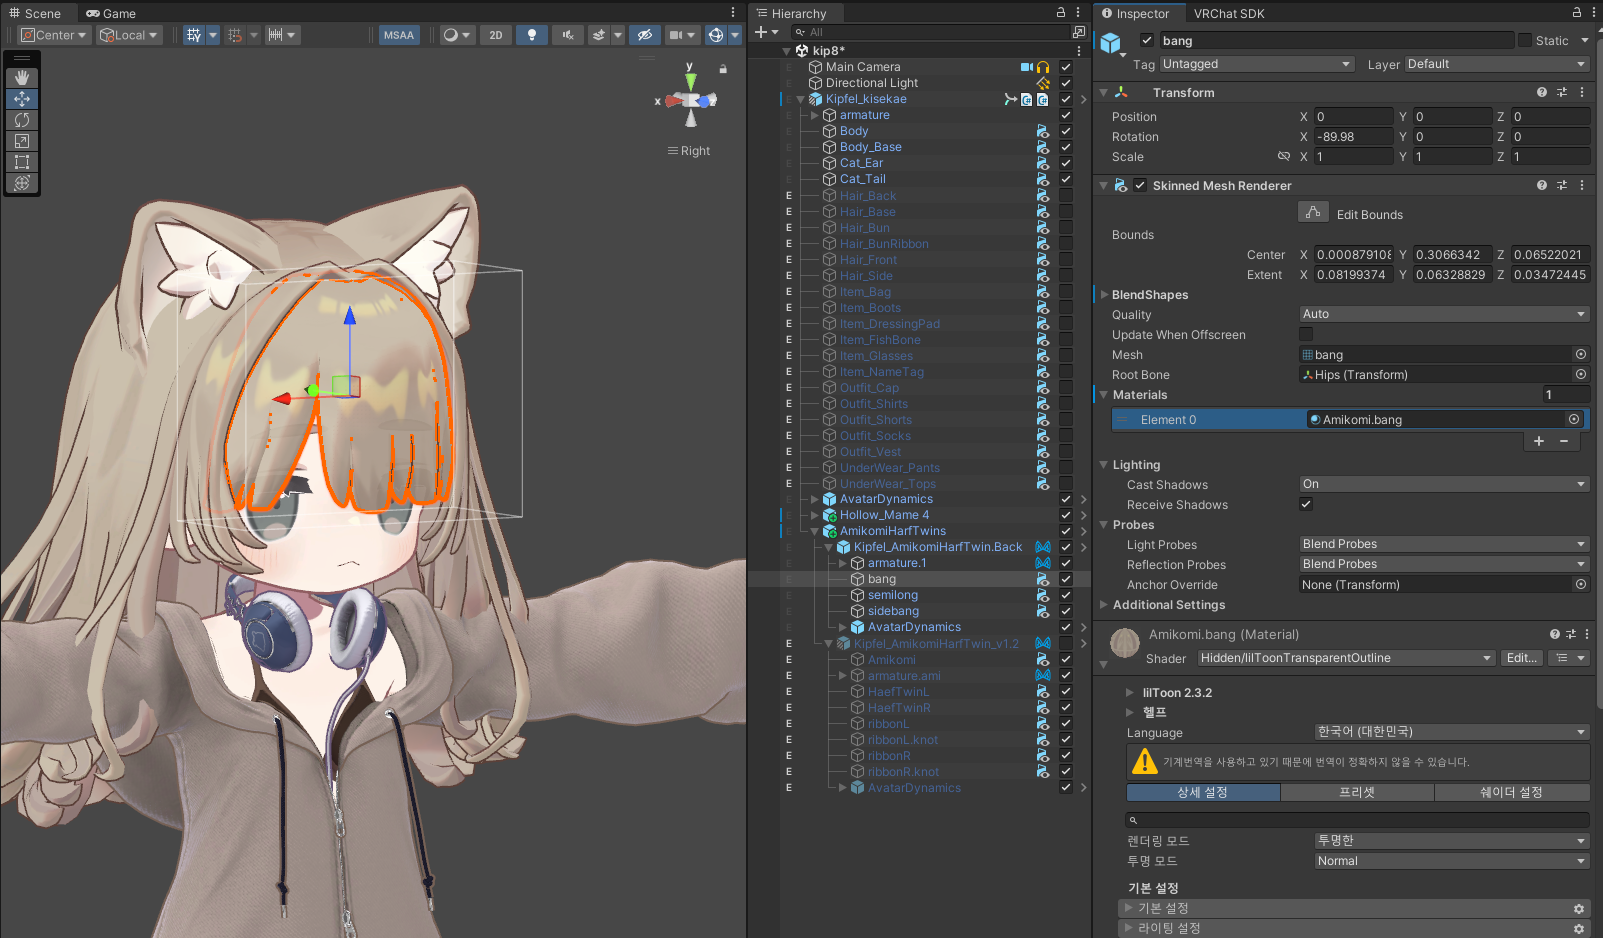Viewport: 1603px width, 938px height.
Task: Disable the Skinned Mesh Renderer checkbox
Action: [1140, 185]
